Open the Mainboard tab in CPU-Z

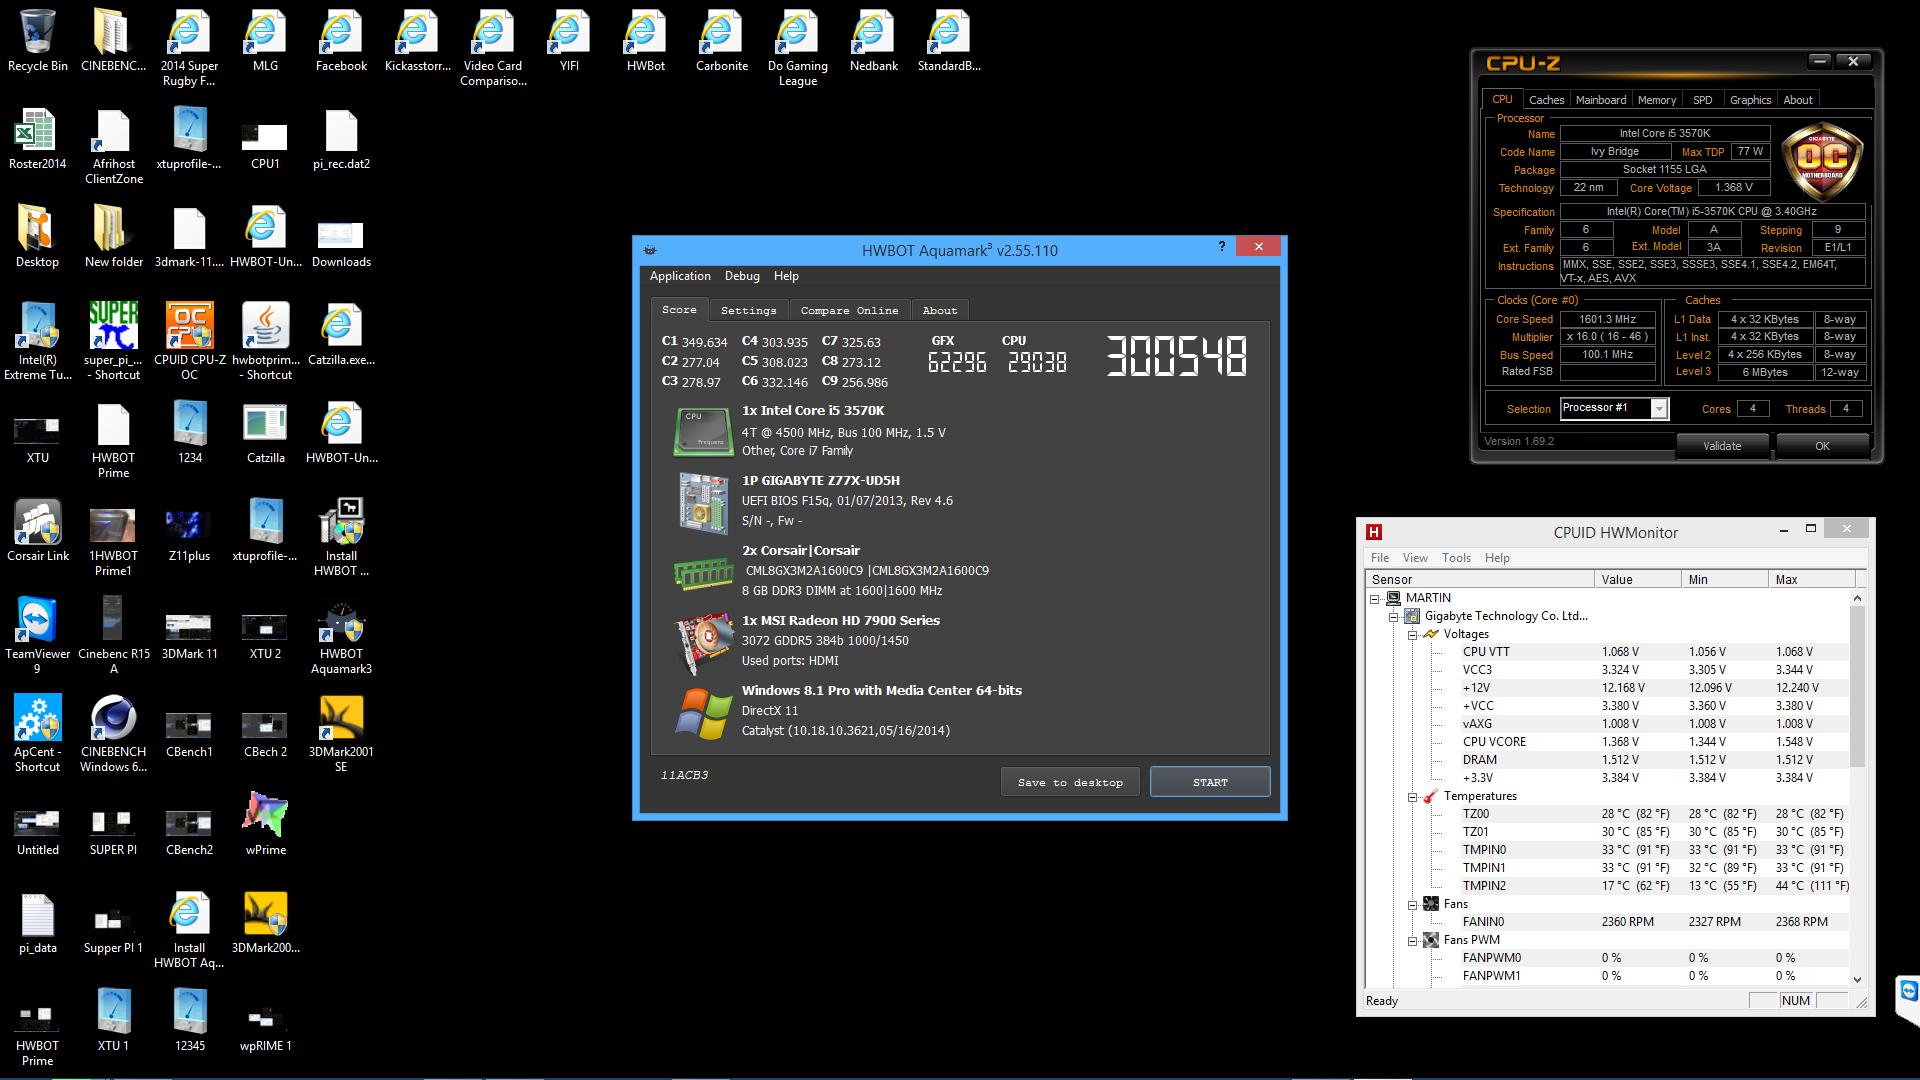coord(1600,100)
